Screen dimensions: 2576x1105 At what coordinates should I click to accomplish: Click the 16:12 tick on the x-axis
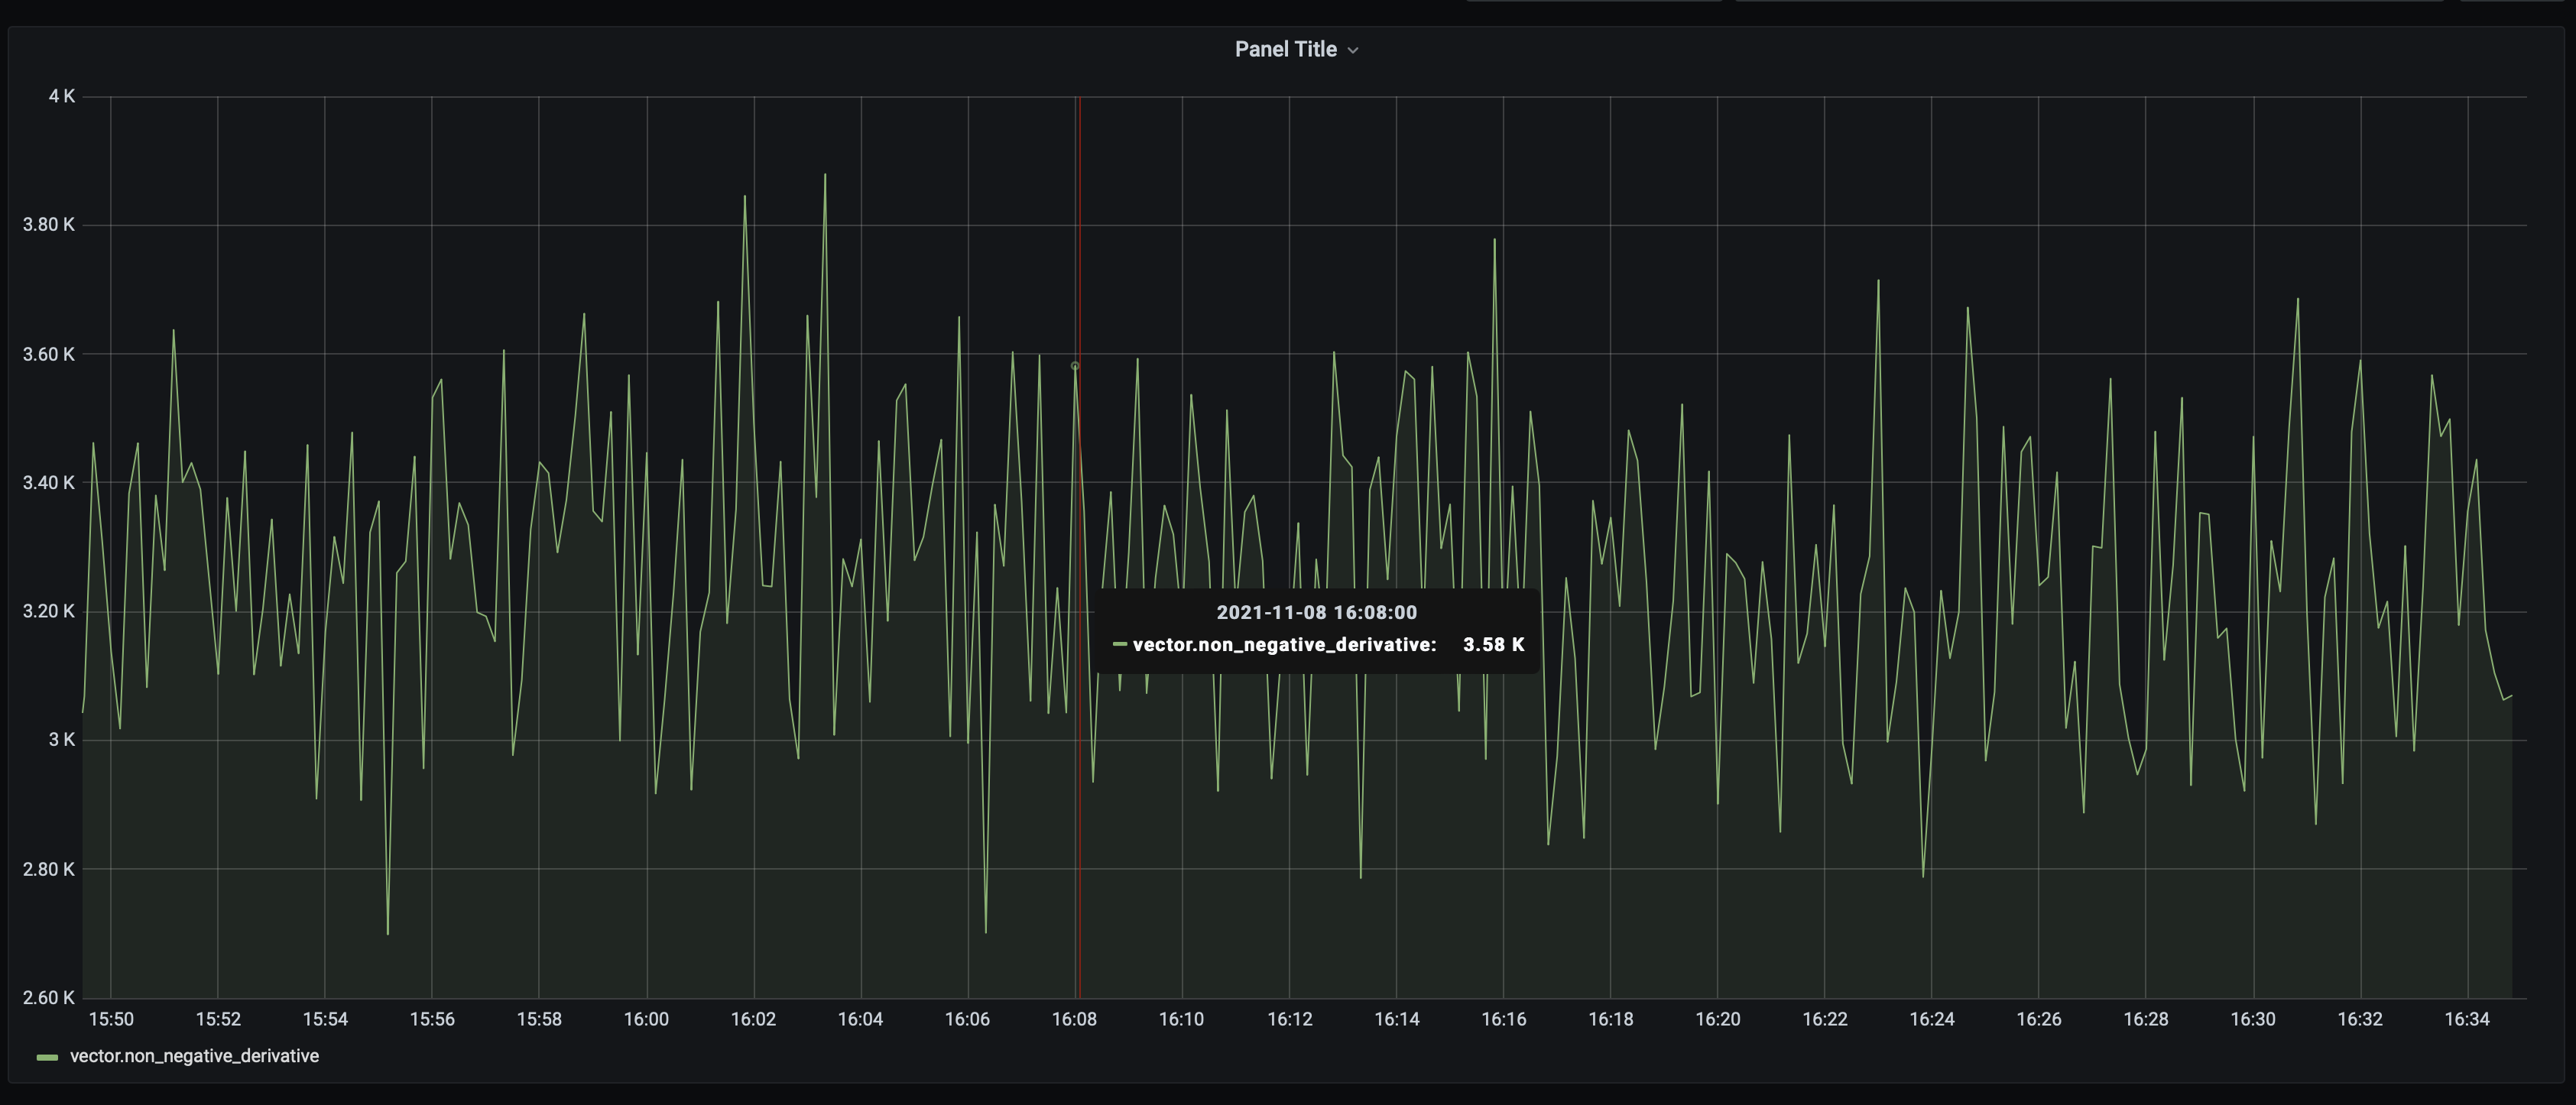pos(1292,1019)
